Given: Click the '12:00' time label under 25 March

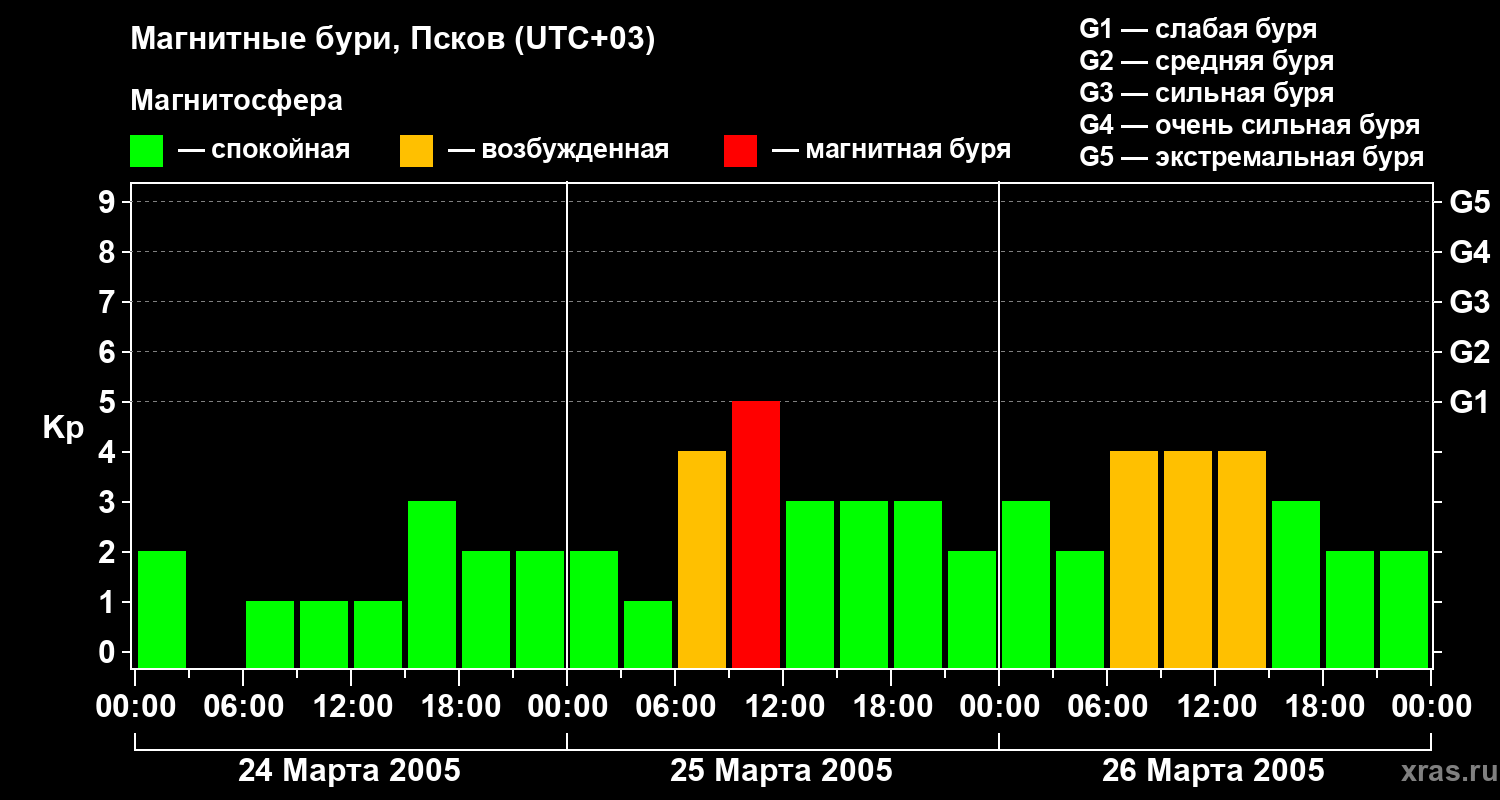Looking at the screenshot, I should (783, 706).
